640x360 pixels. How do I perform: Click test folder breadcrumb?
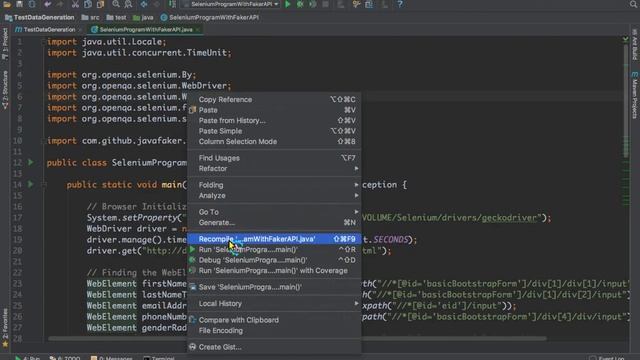(117, 18)
